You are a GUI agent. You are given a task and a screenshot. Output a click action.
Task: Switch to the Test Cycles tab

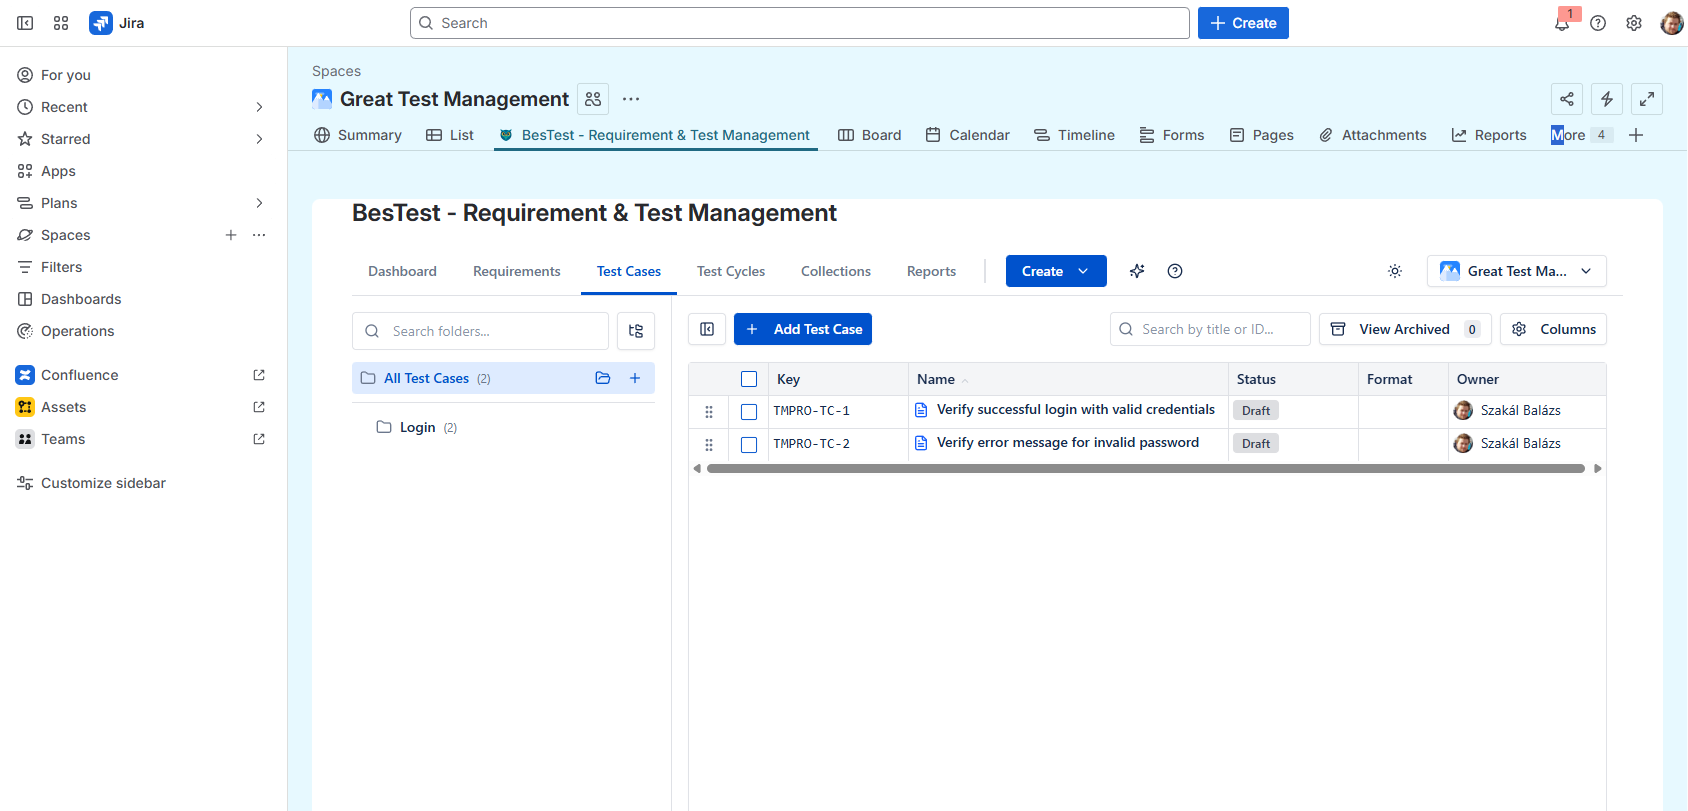(x=730, y=271)
